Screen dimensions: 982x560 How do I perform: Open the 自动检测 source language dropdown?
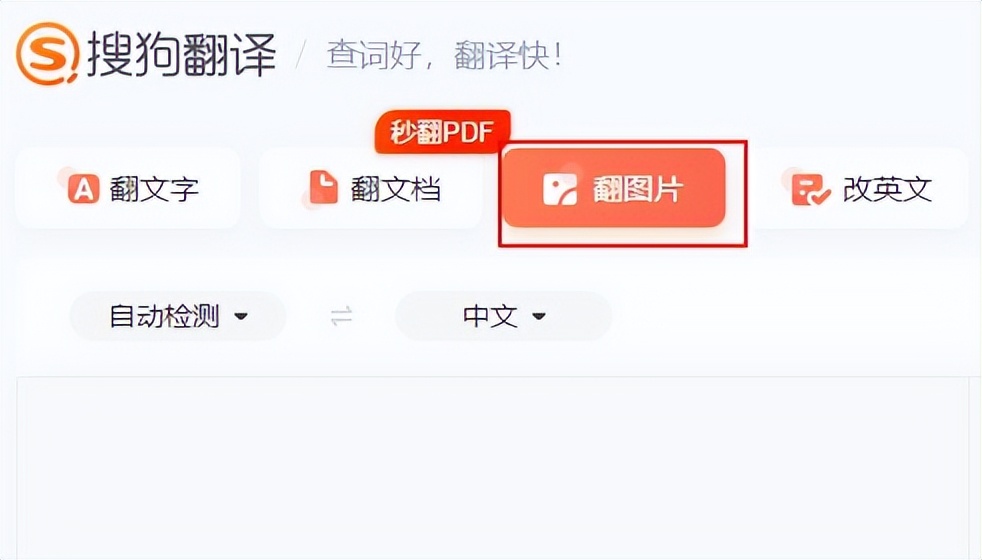click(178, 316)
